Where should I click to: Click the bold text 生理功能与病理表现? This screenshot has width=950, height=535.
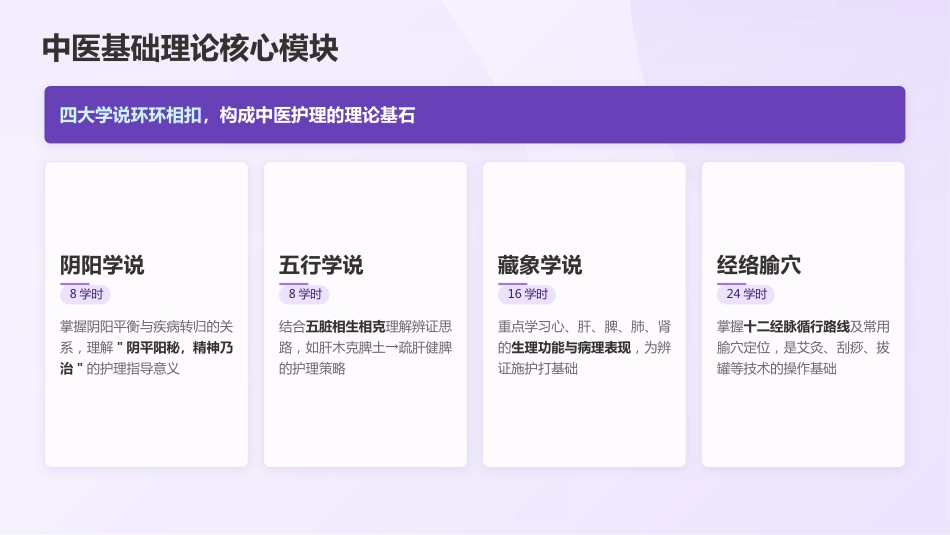(571, 348)
